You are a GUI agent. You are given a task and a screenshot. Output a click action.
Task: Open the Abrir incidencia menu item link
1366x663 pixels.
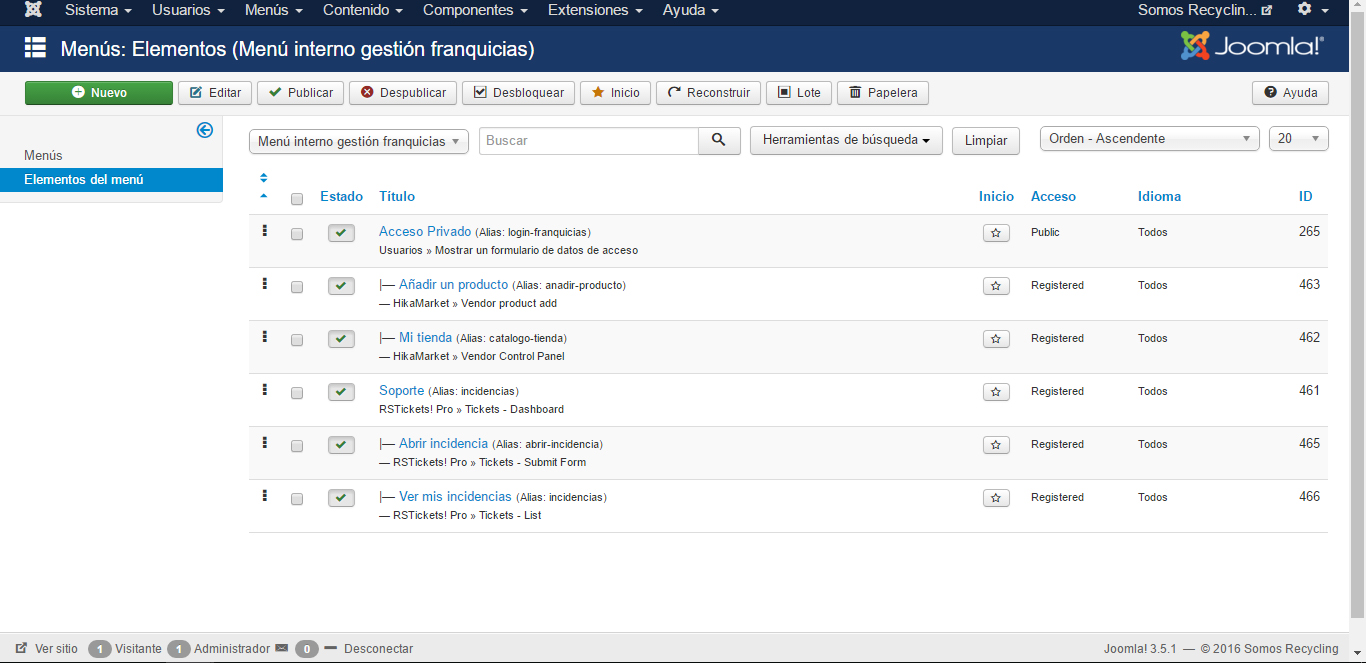(x=443, y=443)
